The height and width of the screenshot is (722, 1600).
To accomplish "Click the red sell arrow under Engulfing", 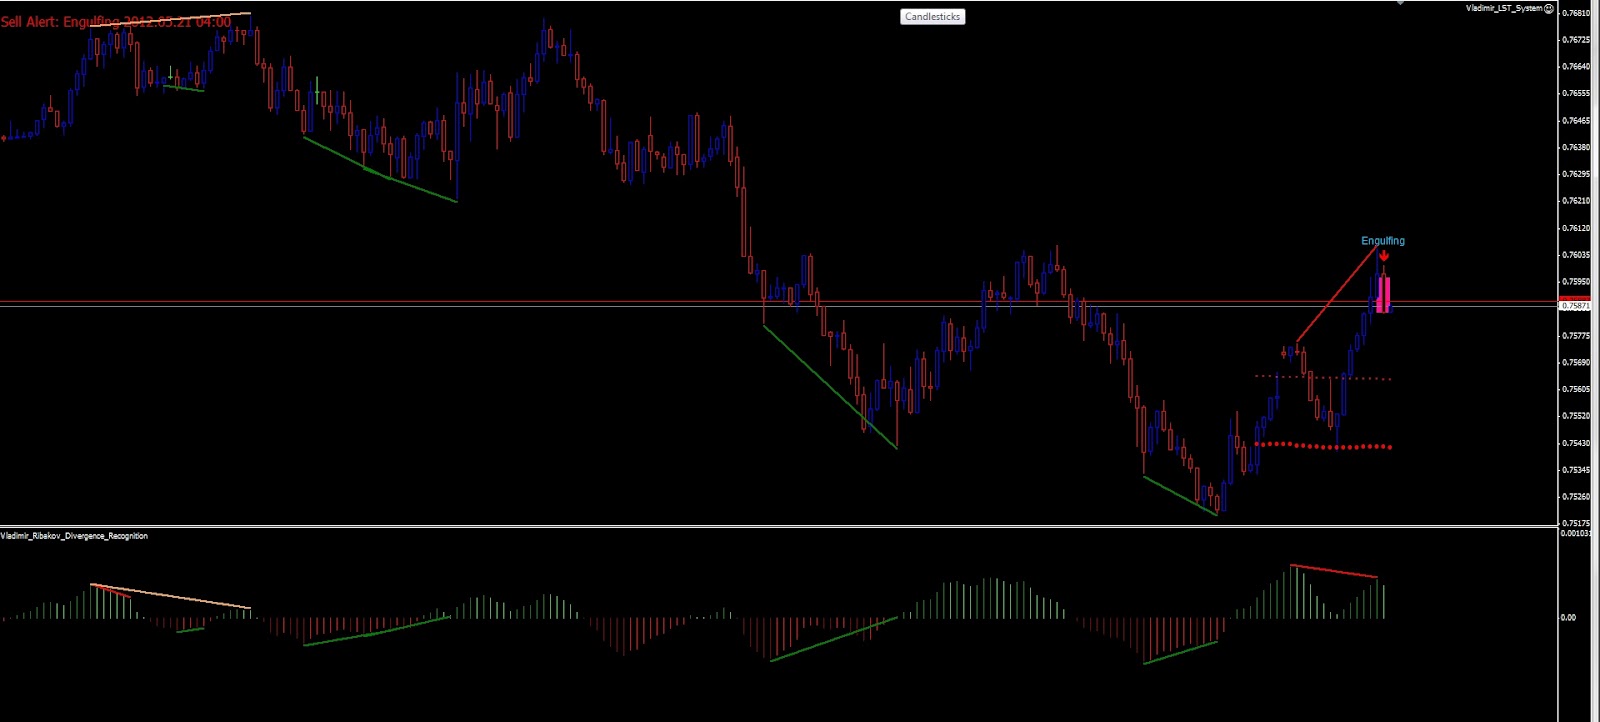I will click(x=1383, y=256).
